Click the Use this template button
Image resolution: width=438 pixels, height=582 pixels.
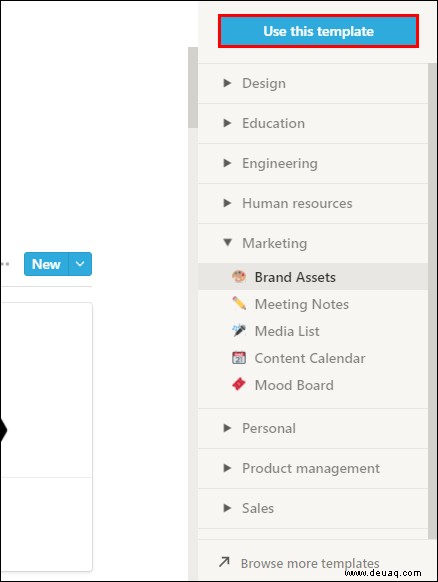click(x=318, y=31)
